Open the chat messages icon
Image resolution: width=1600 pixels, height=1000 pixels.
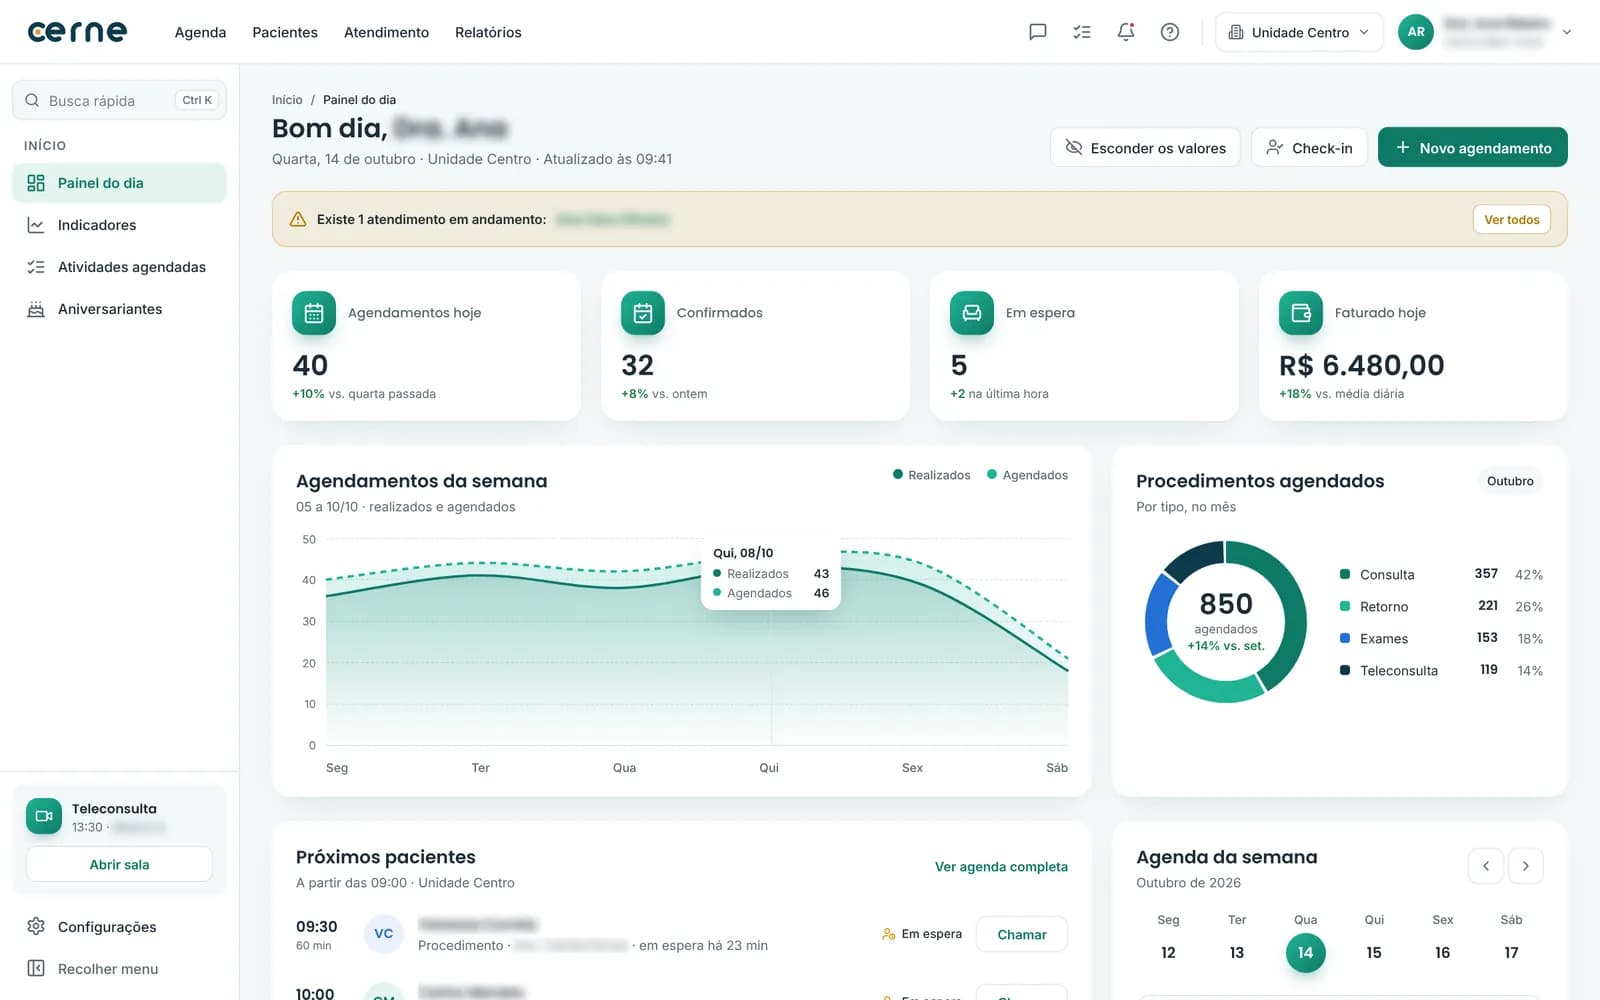point(1038,32)
